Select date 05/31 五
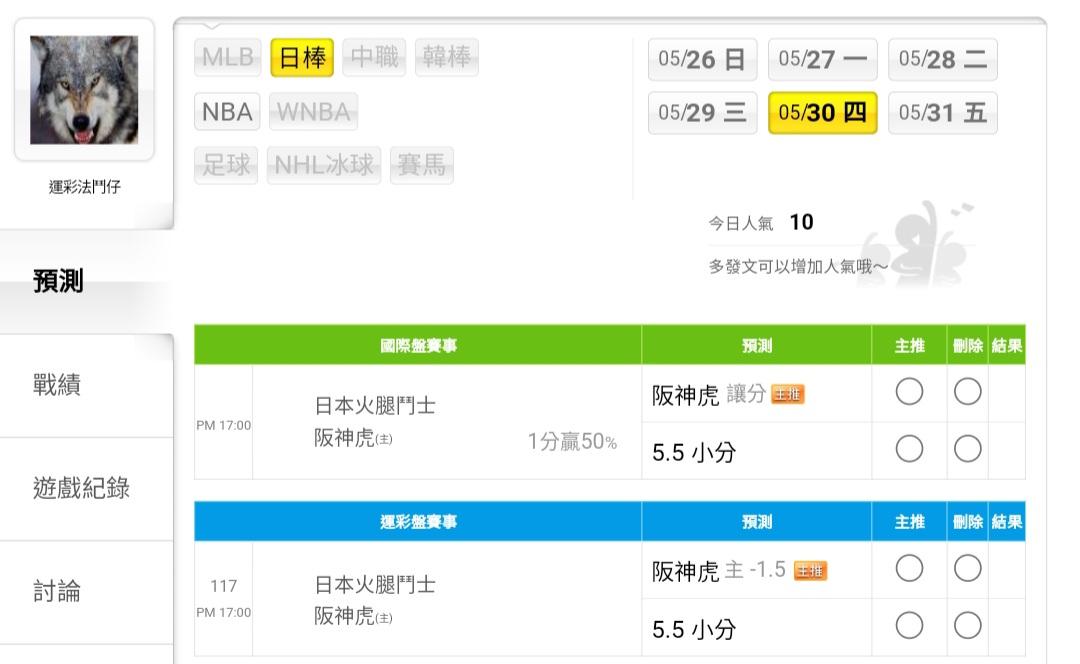Image resolution: width=1080 pixels, height=664 pixels. pos(942,113)
